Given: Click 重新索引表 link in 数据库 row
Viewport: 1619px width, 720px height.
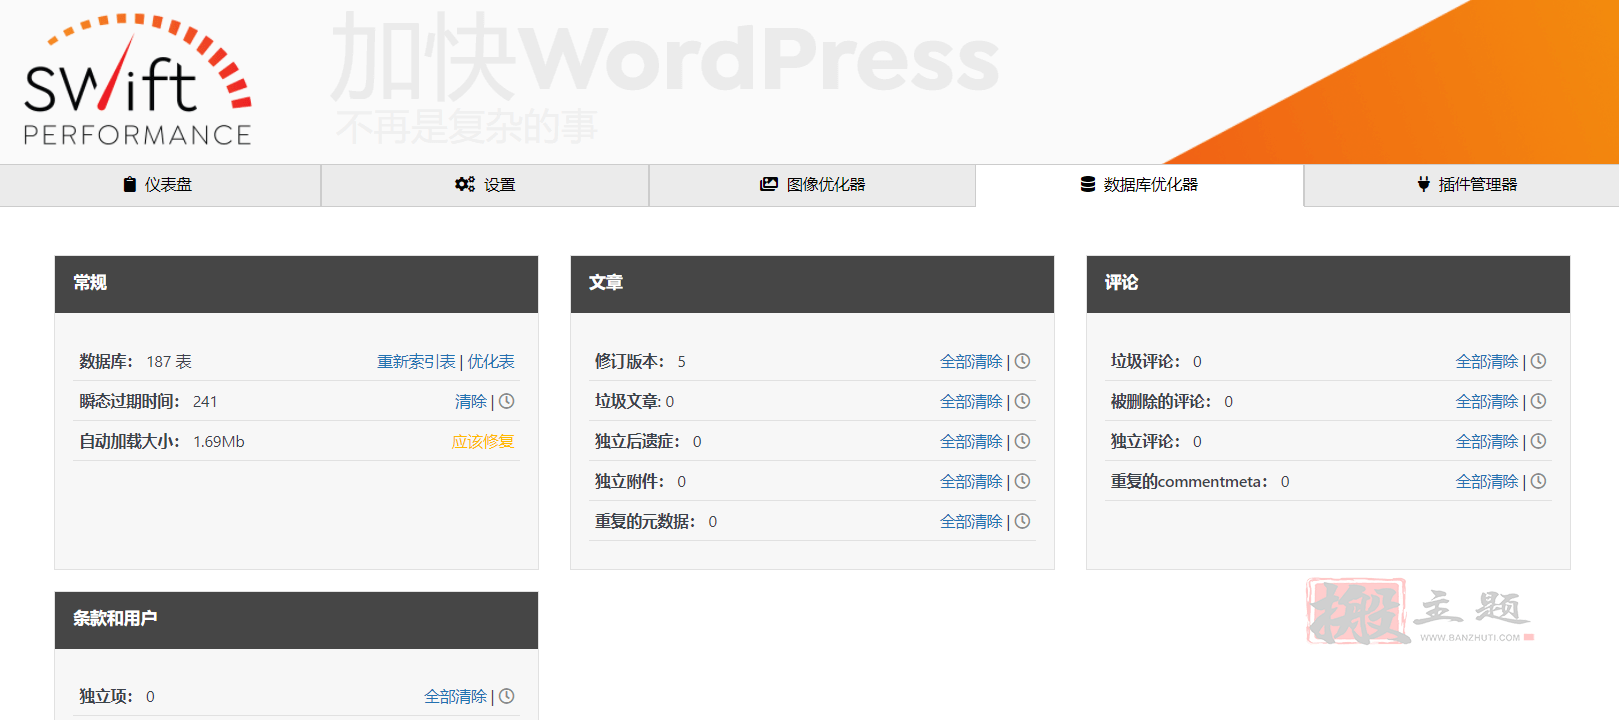Looking at the screenshot, I should click(416, 361).
